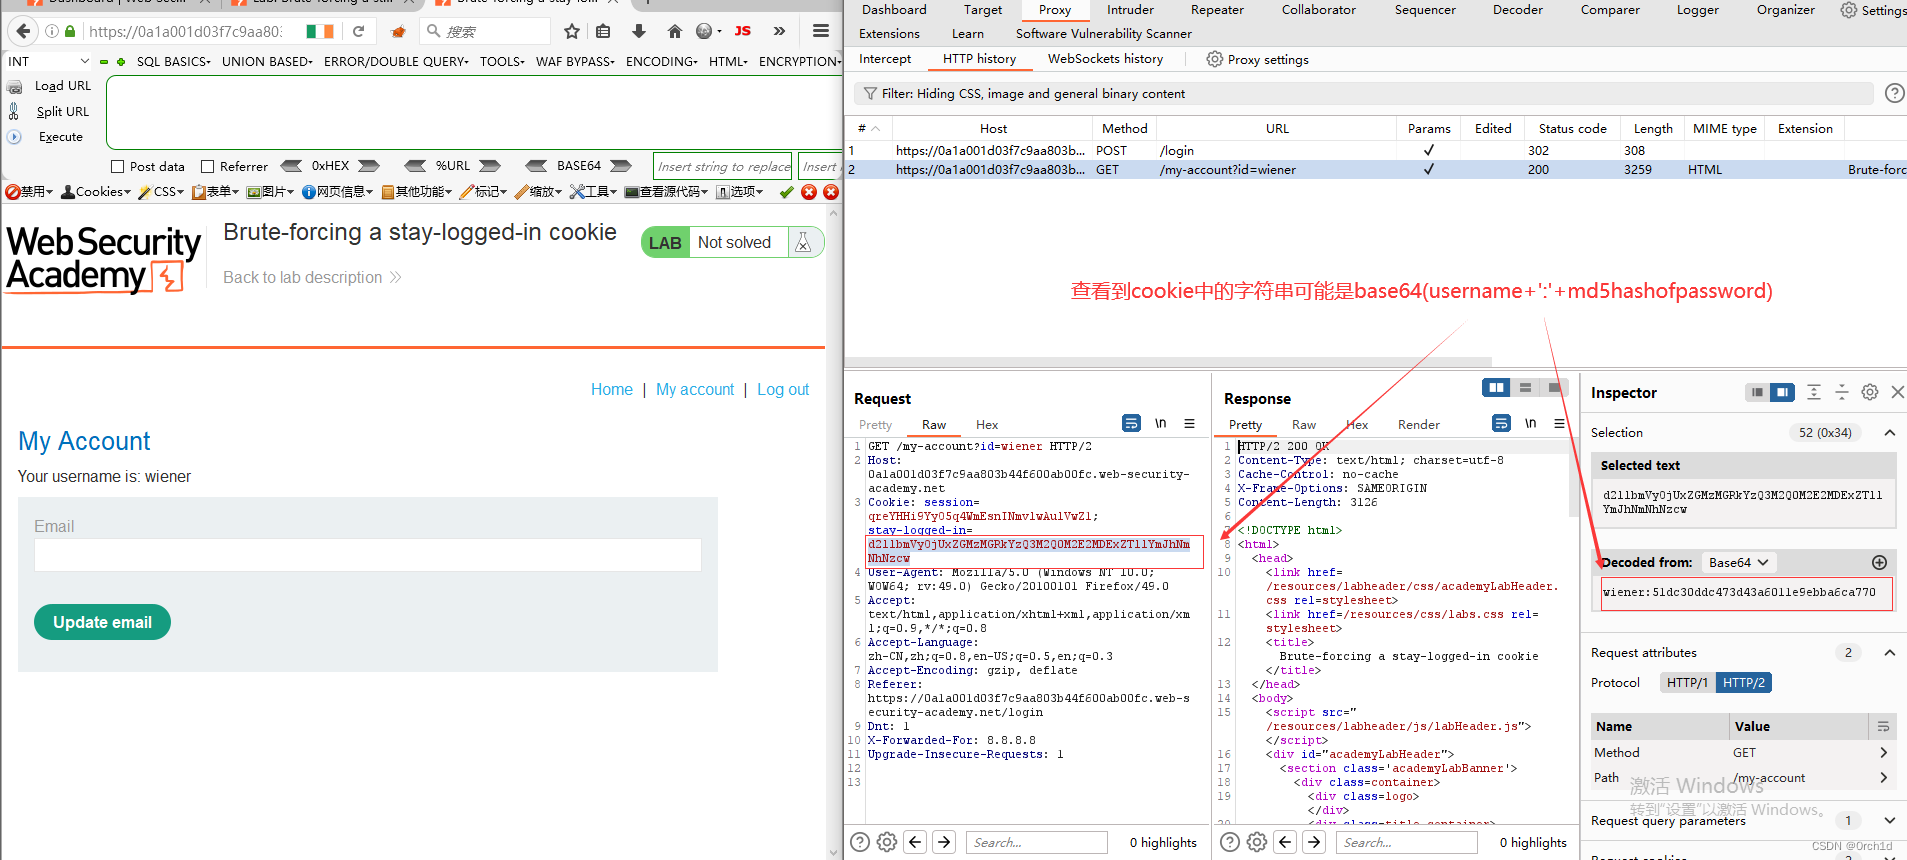Click the lab flask status icon
This screenshot has height=860, width=1907.
point(803,242)
